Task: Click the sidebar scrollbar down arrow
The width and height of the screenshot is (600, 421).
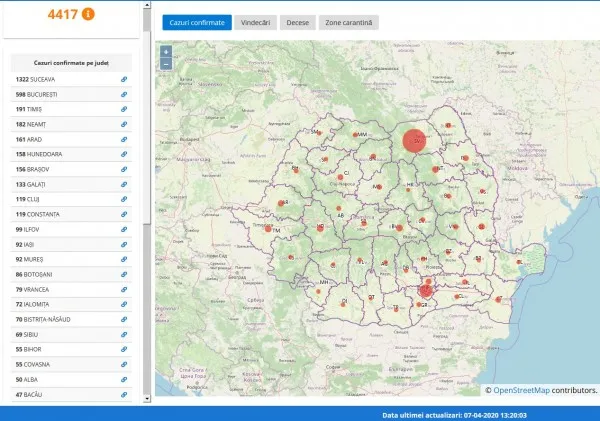Action: (147, 398)
